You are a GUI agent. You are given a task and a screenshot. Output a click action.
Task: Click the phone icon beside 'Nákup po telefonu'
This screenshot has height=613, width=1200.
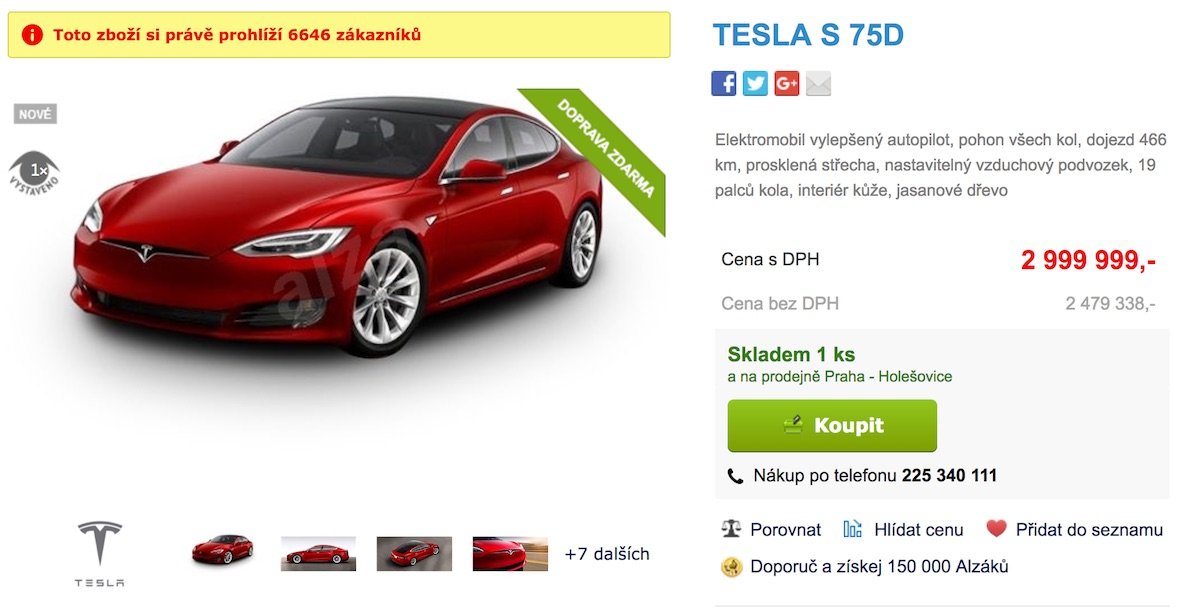(x=735, y=476)
